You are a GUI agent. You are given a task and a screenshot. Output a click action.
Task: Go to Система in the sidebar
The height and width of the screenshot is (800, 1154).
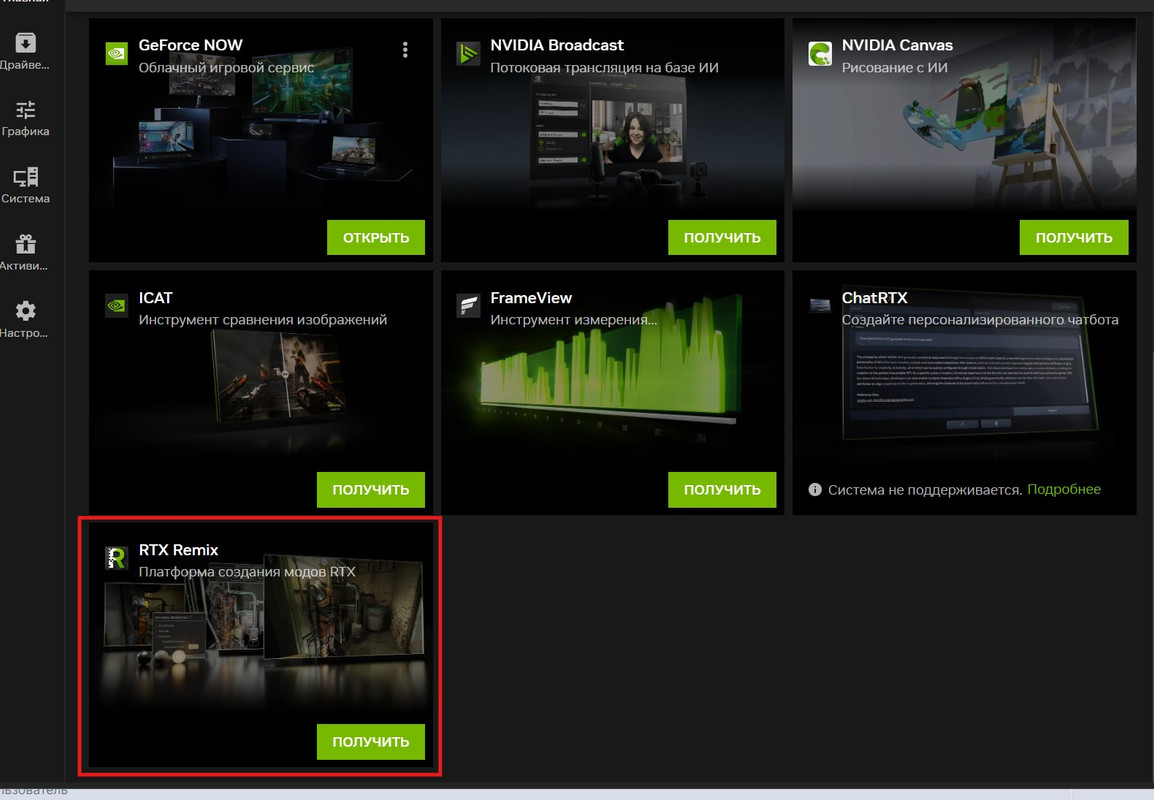tap(25, 185)
